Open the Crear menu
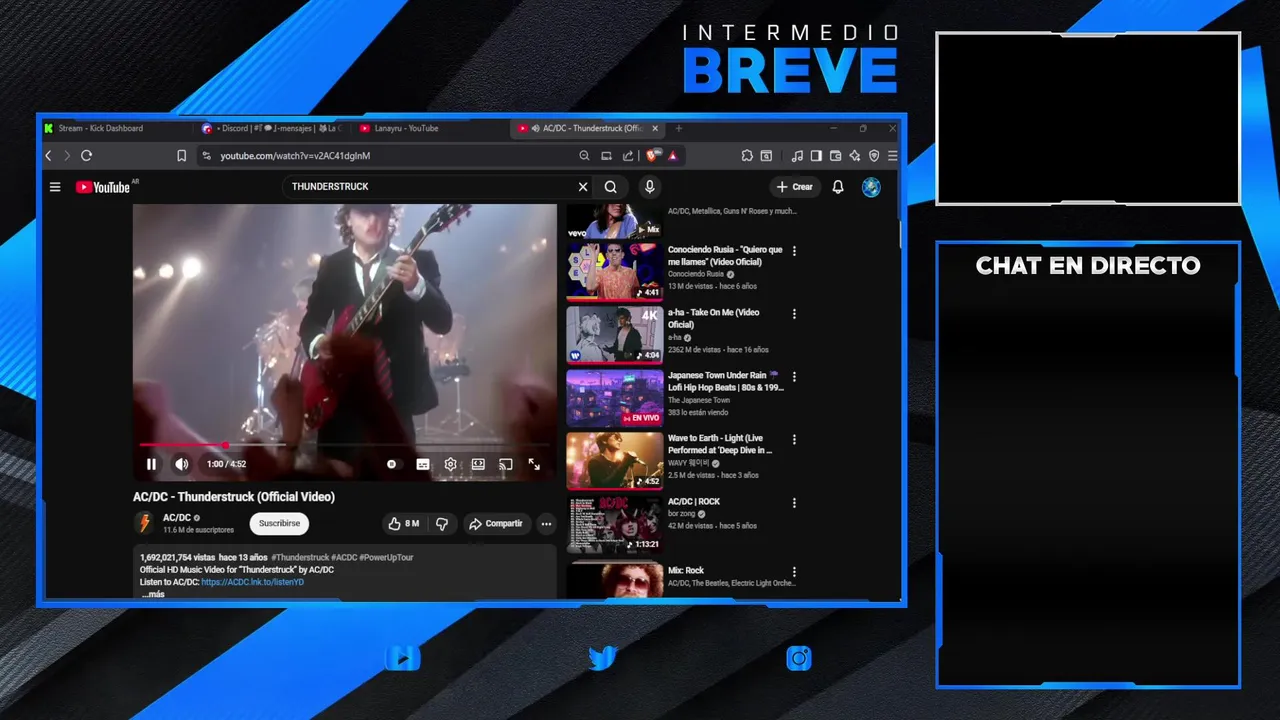The width and height of the screenshot is (1280, 720). 795,187
